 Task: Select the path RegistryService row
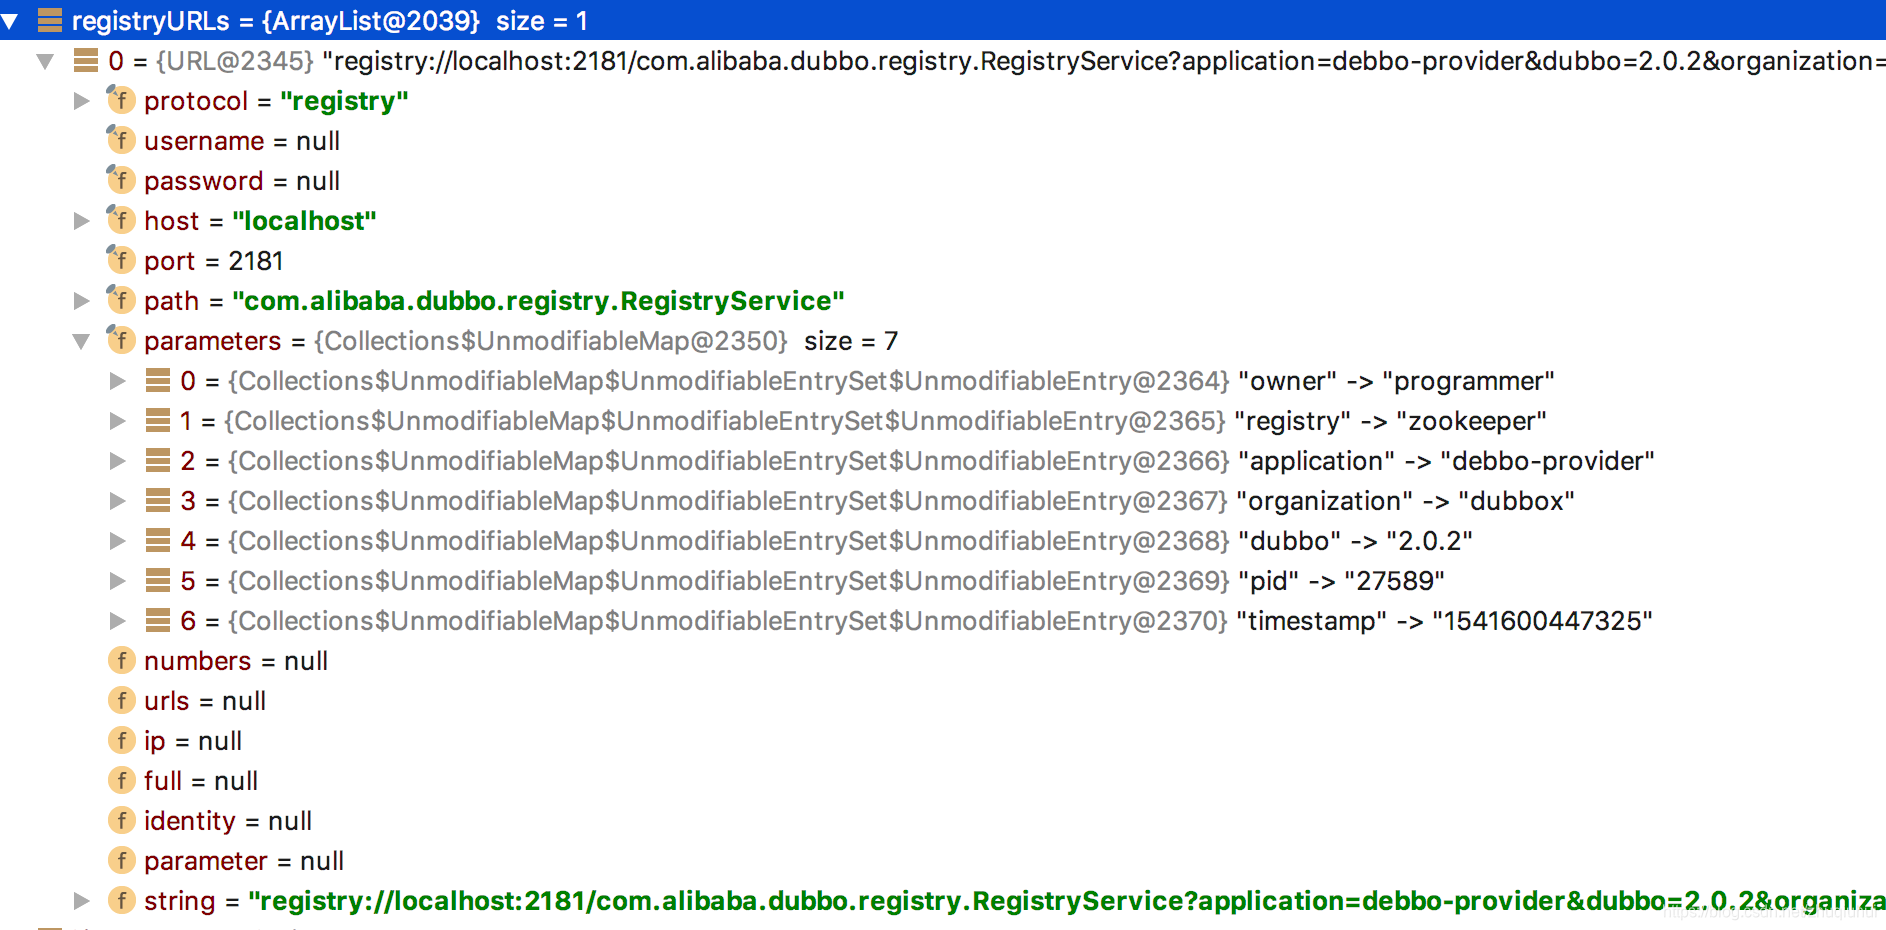(494, 301)
